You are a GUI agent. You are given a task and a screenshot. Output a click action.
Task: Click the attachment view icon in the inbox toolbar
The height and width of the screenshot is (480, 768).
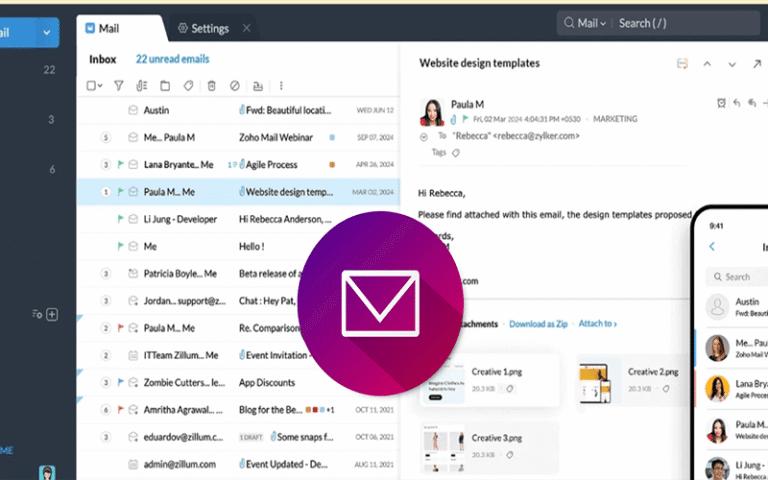coord(142,86)
